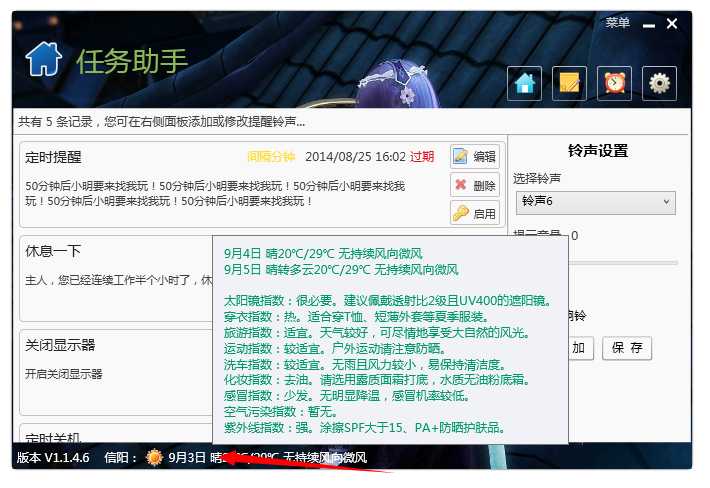Click the 9月5日 forecast line in tooltip
The image size is (710, 488).
pyautogui.click(x=341, y=270)
